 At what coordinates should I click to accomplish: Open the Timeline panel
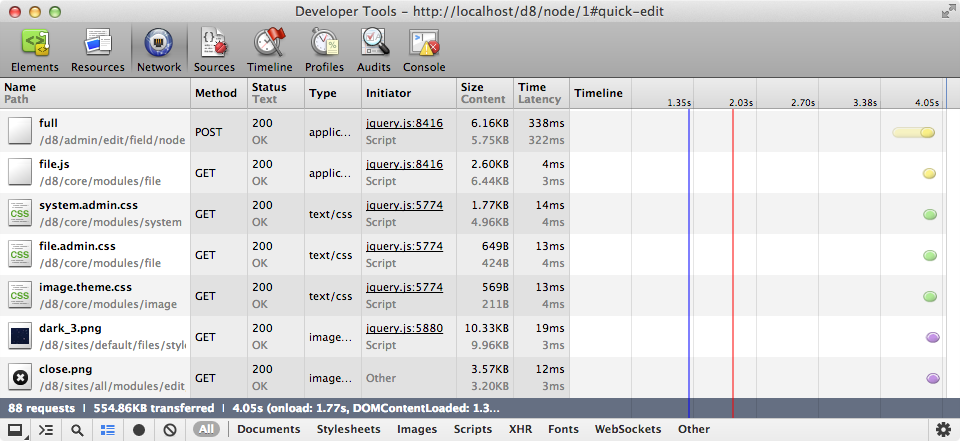(x=270, y=50)
